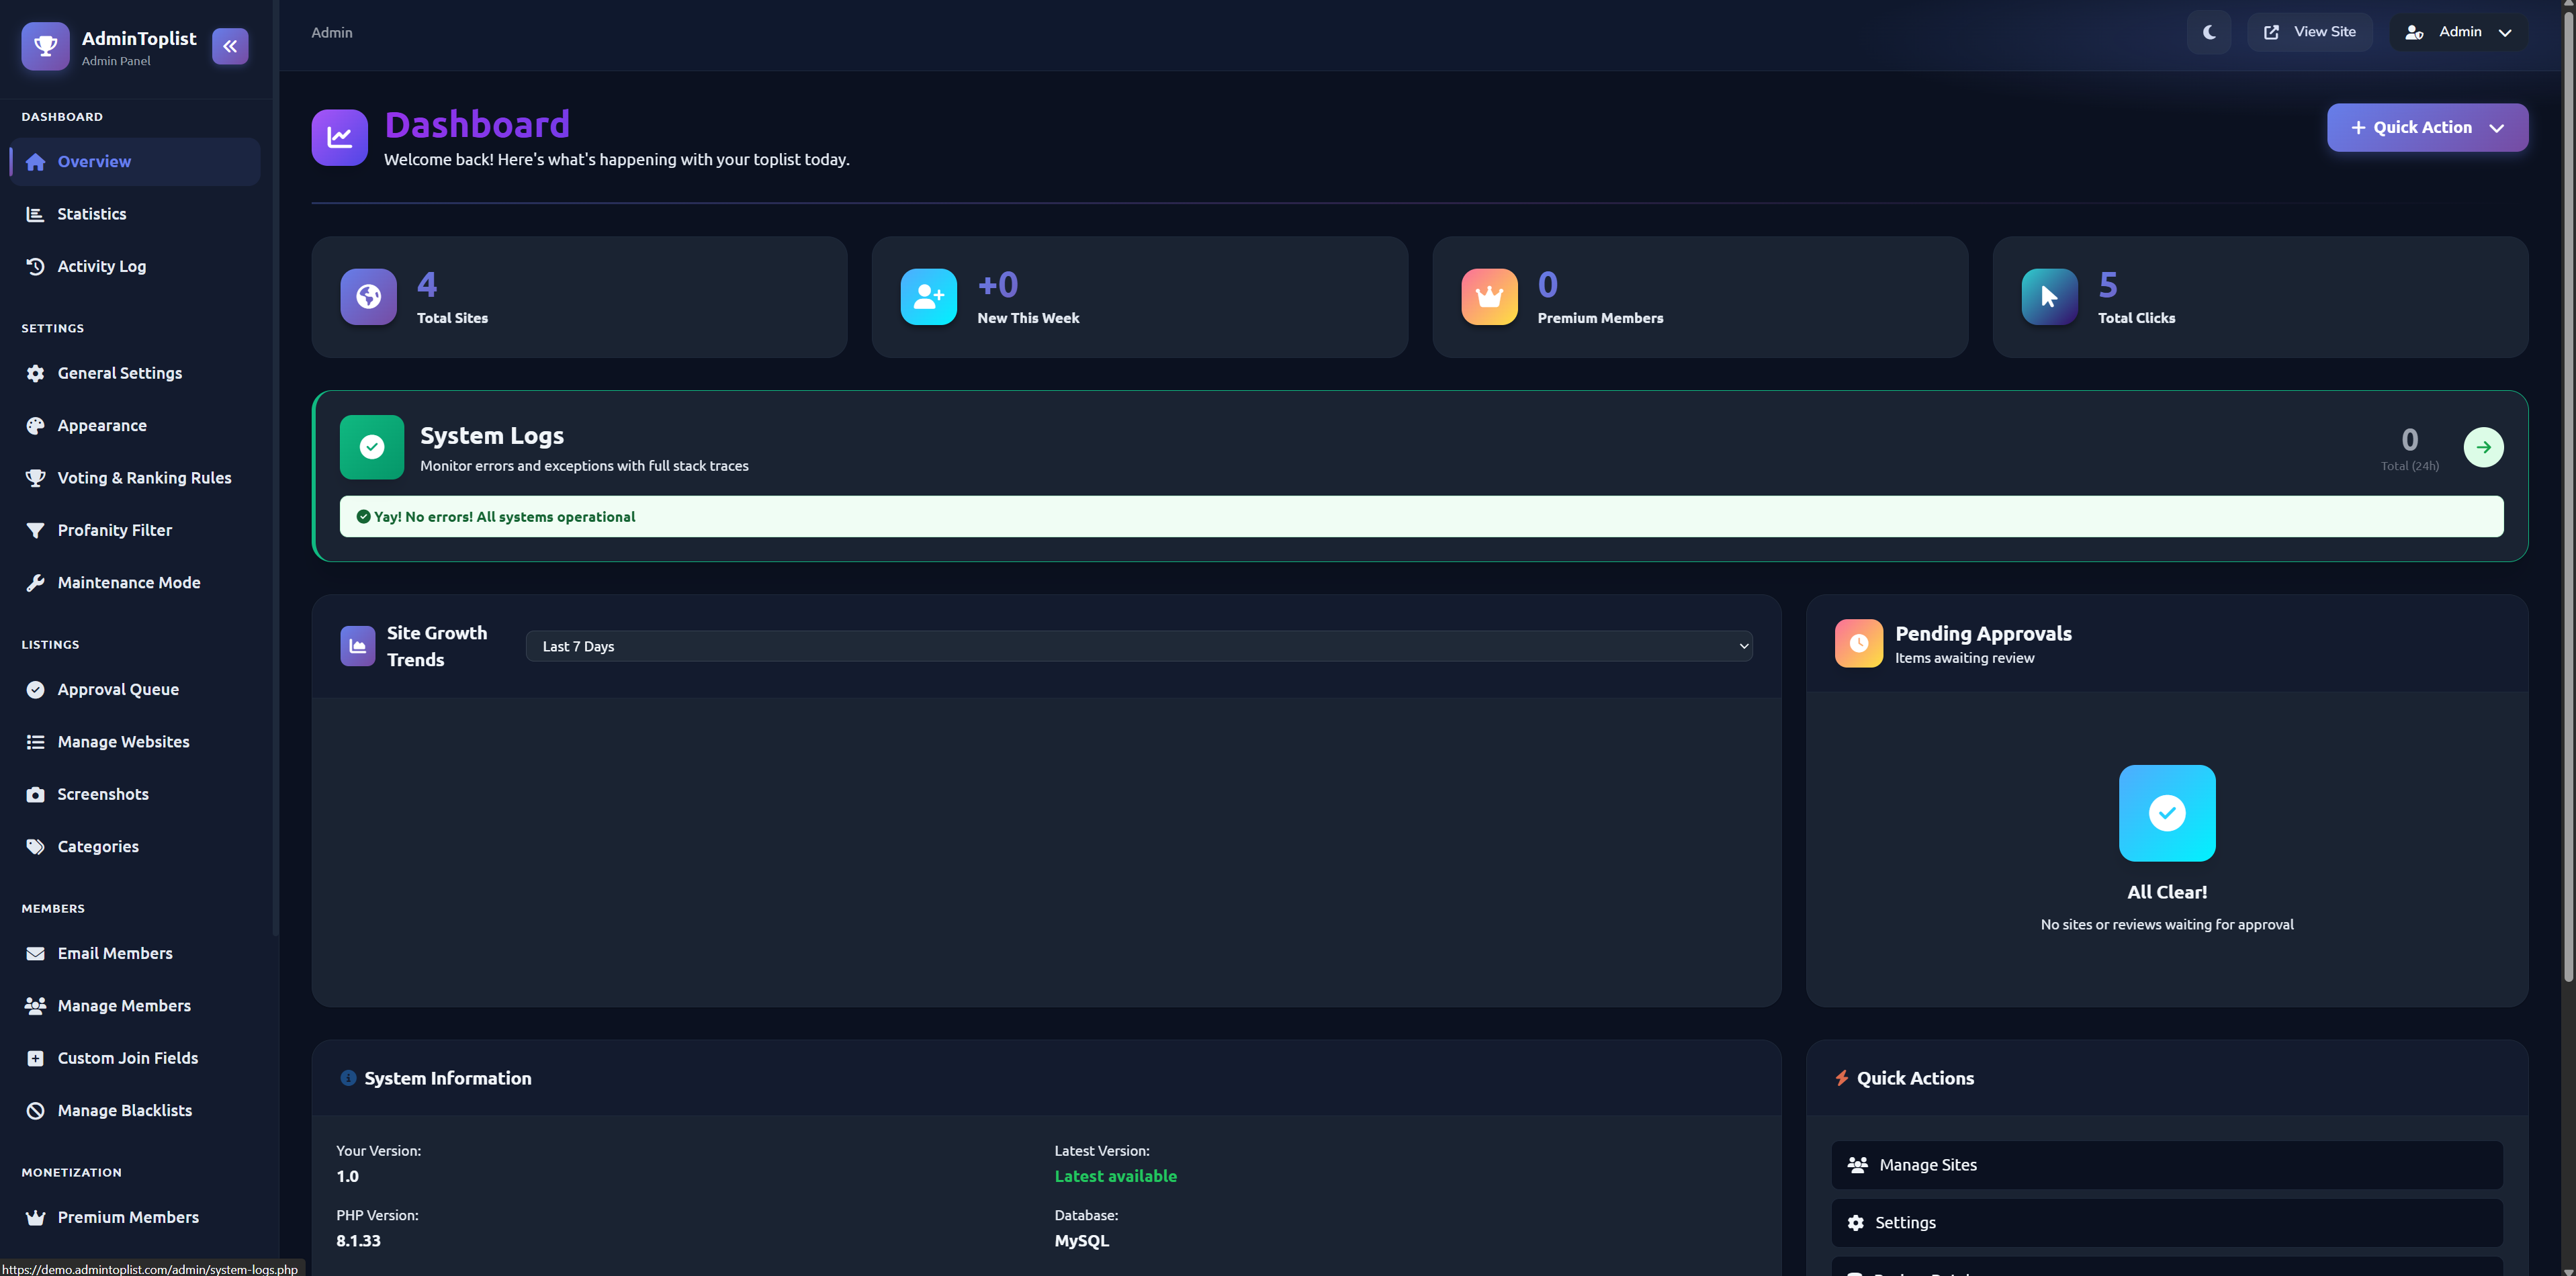The height and width of the screenshot is (1276, 2576).
Task: Open the Last 7 Days dropdown
Action: point(1138,646)
